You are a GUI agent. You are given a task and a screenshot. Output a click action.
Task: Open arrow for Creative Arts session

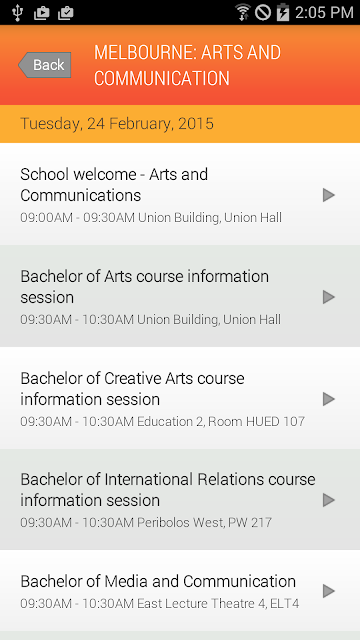[x=329, y=399]
